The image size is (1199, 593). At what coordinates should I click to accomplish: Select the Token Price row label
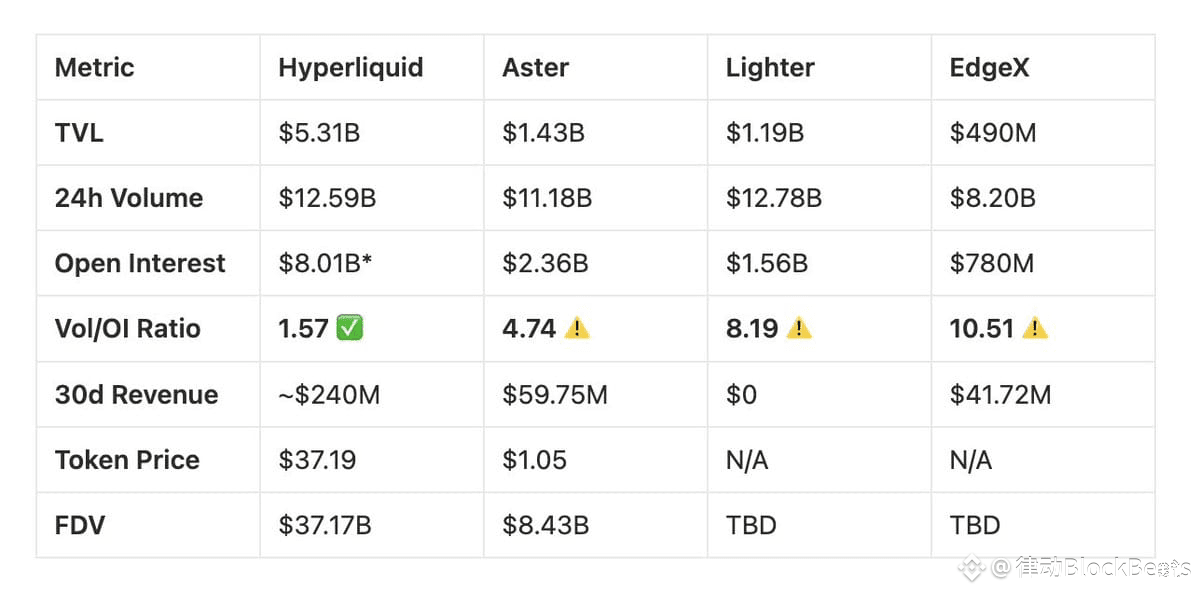click(127, 459)
